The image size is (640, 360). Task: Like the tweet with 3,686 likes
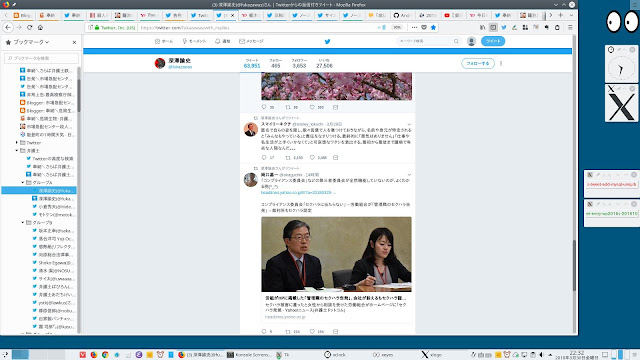[312, 158]
